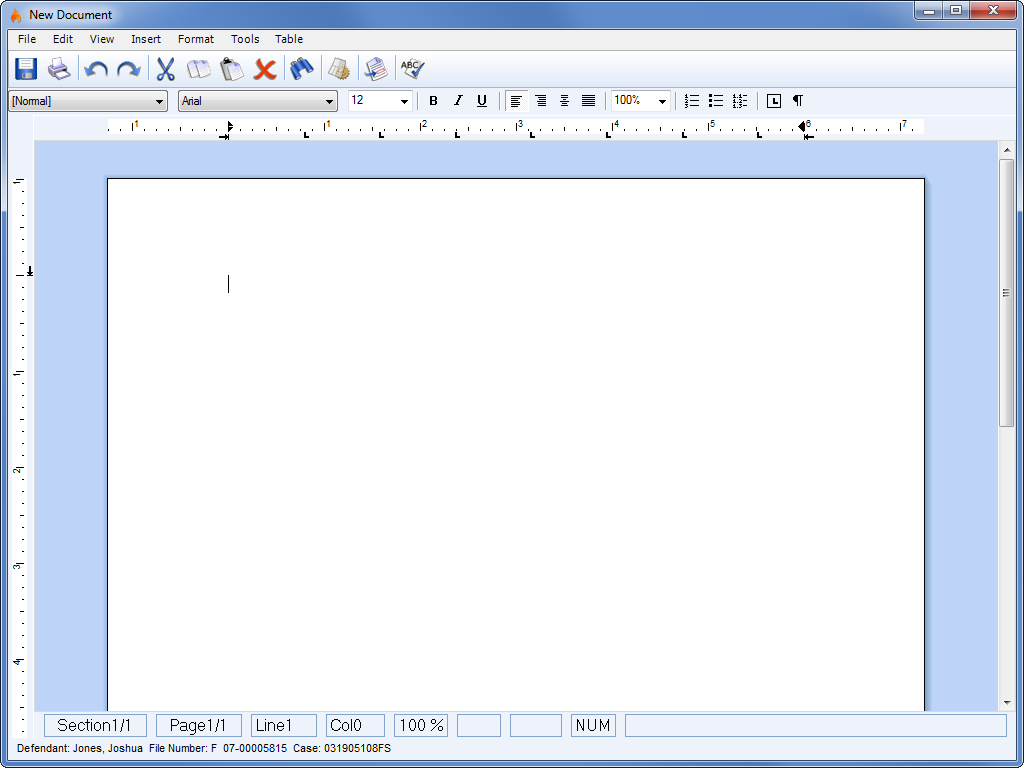This screenshot has width=1024, height=768.
Task: Click the flame application icon in title bar
Action: (x=16, y=14)
